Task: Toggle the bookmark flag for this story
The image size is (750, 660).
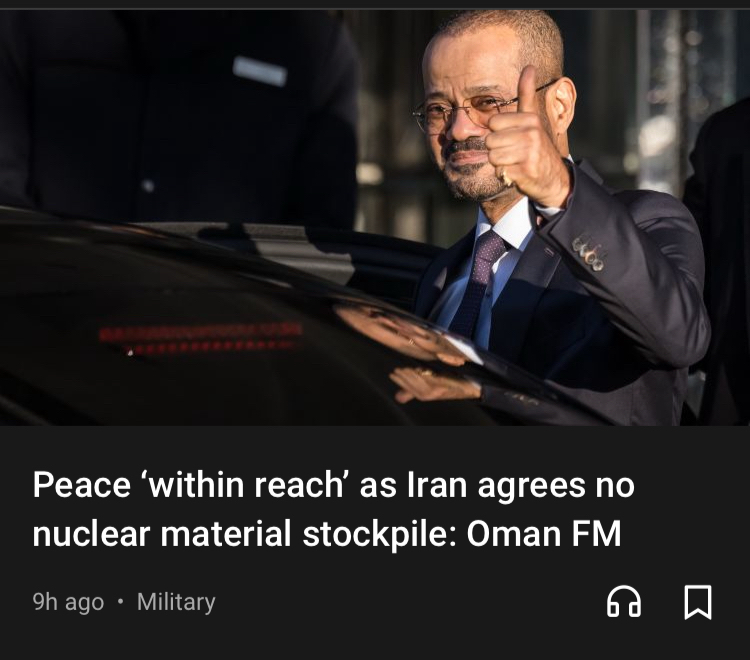Action: coord(698,602)
